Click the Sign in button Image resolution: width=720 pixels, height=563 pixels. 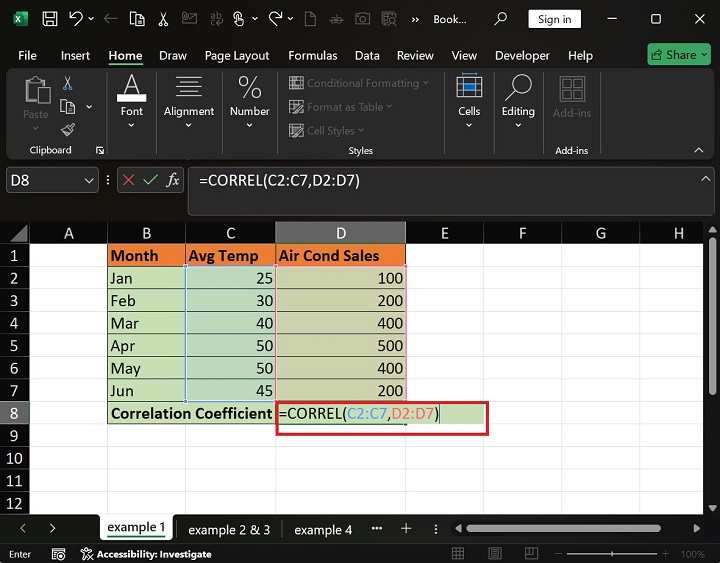(554, 19)
